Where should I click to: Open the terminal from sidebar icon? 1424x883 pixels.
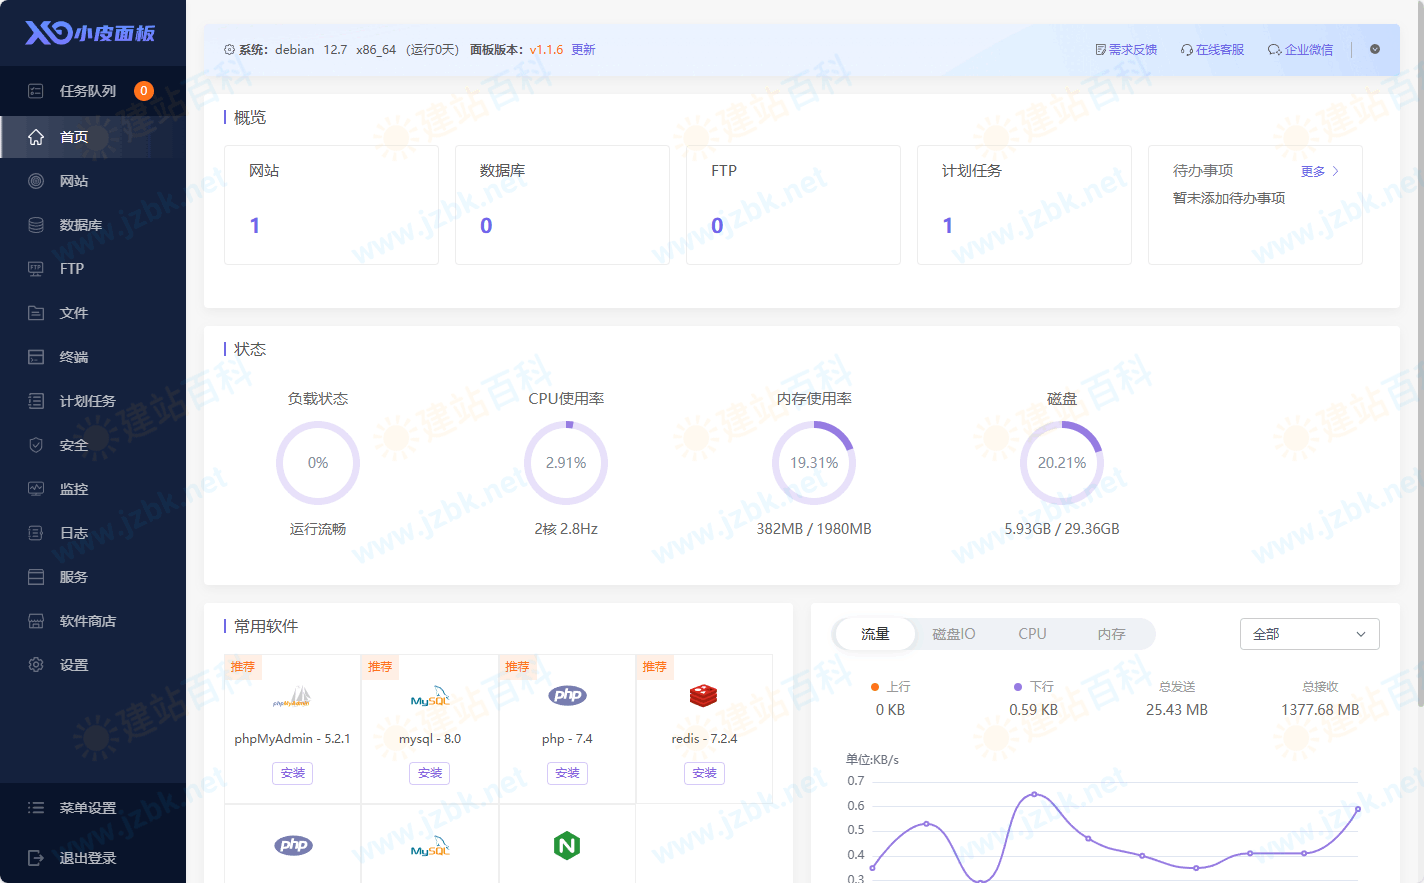click(x=36, y=357)
